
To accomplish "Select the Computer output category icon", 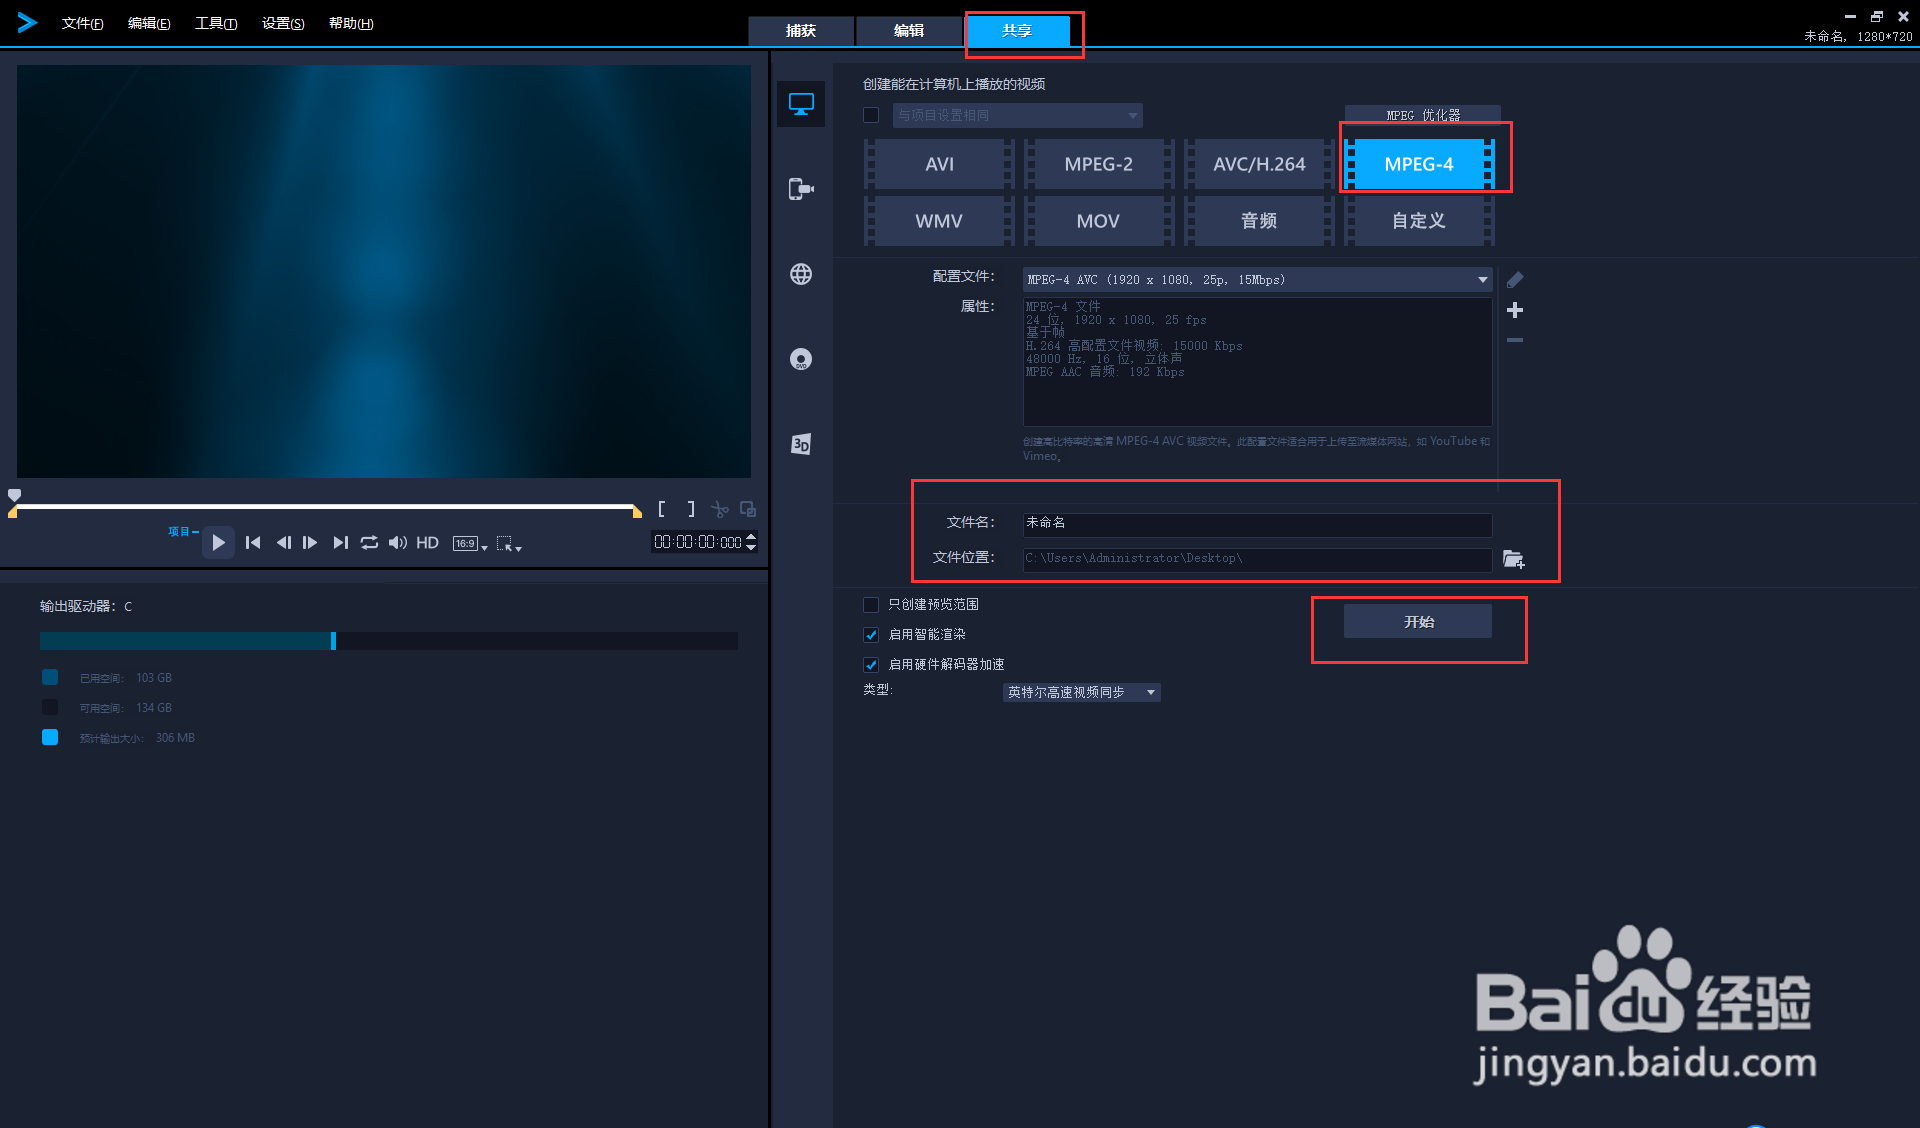I will pos(801,104).
